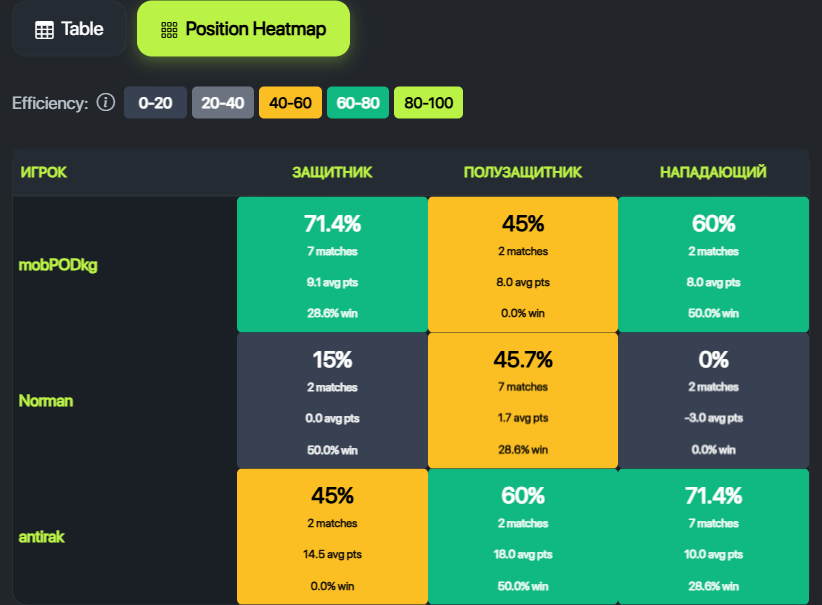Click the Efficiency info icon

106,103
